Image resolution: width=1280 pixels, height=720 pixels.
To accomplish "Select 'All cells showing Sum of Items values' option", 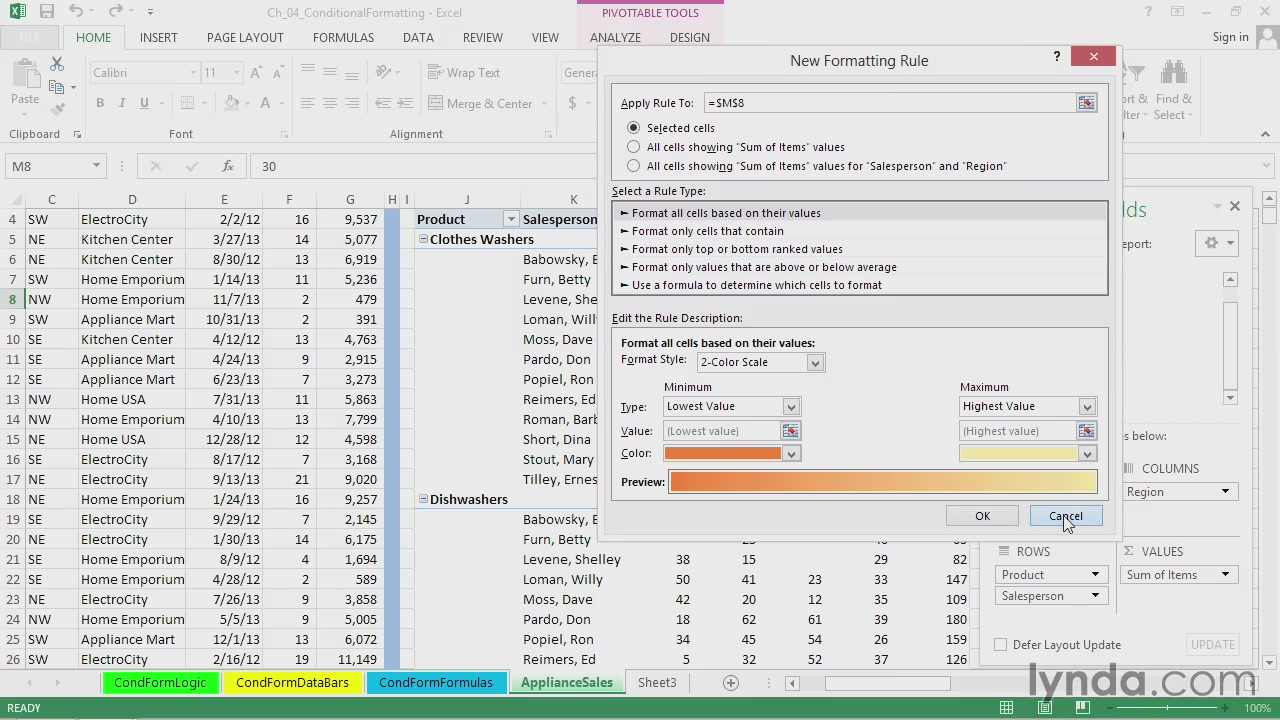I will pos(633,147).
